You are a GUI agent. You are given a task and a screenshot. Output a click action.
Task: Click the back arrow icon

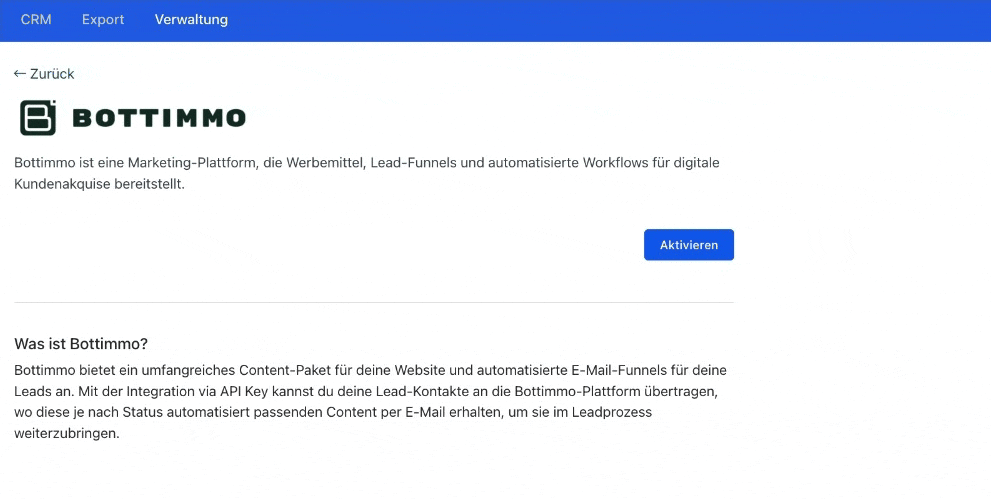click(x=19, y=74)
